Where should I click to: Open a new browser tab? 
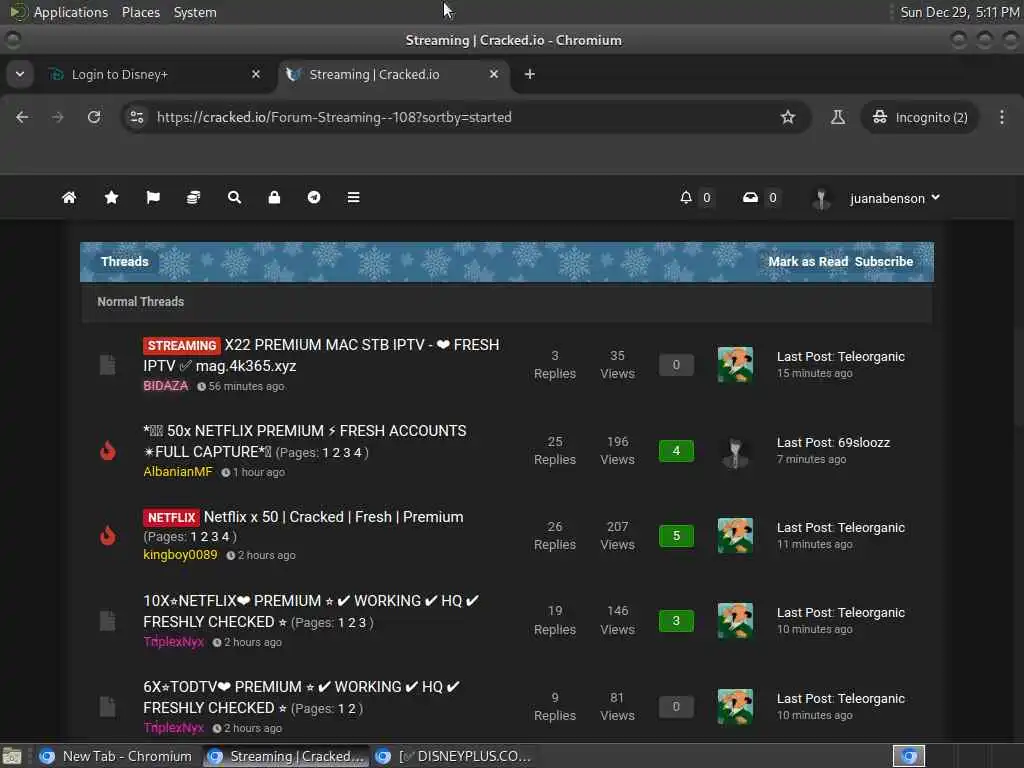(x=530, y=74)
